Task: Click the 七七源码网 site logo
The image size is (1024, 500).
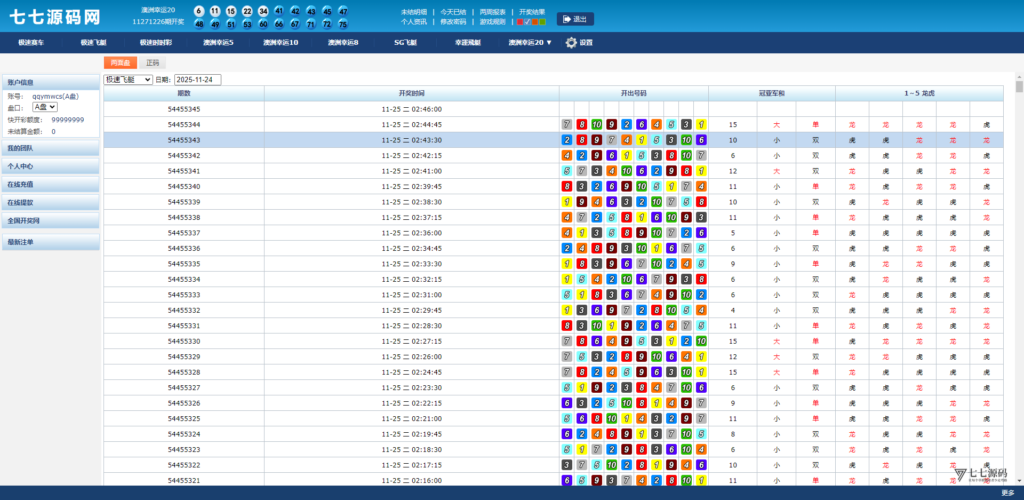Action: 54,17
